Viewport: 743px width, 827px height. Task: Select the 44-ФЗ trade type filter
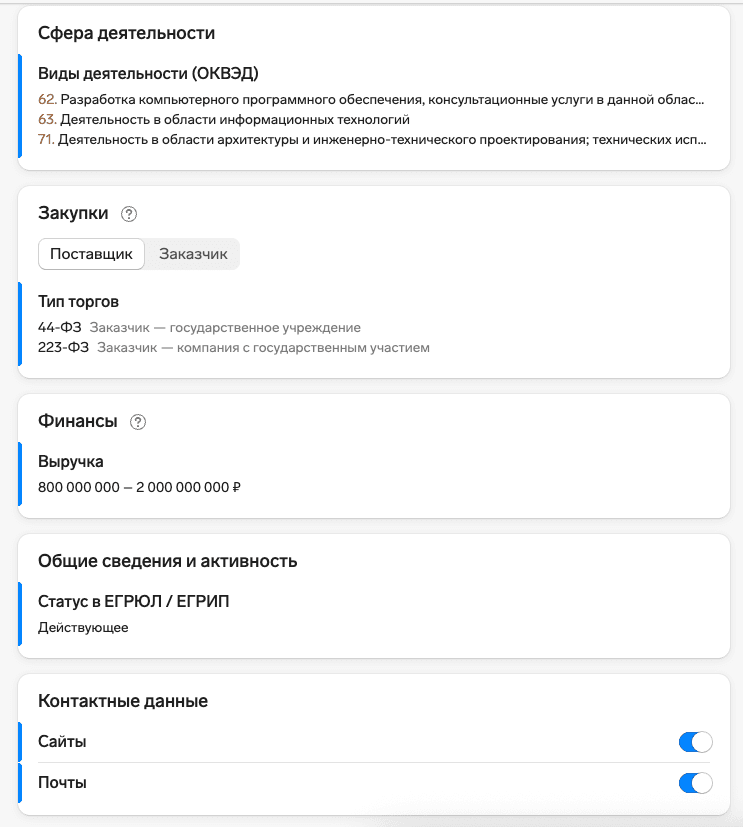[200, 326]
